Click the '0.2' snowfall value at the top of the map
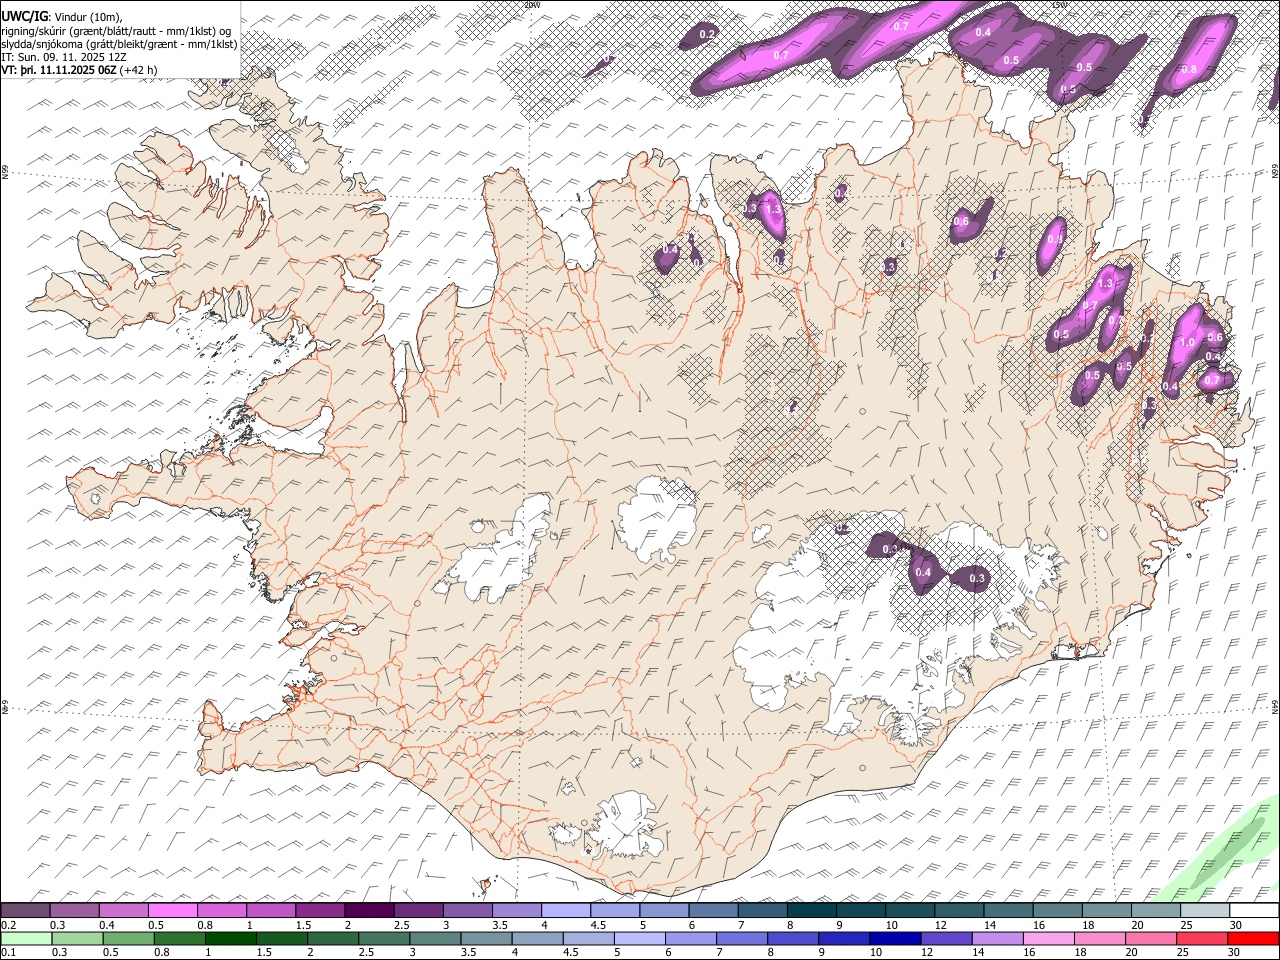 pos(707,34)
